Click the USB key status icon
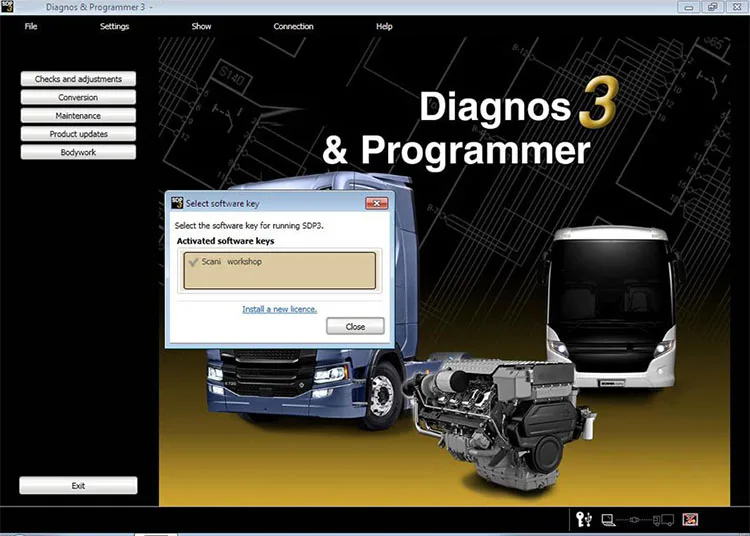 click(x=584, y=519)
